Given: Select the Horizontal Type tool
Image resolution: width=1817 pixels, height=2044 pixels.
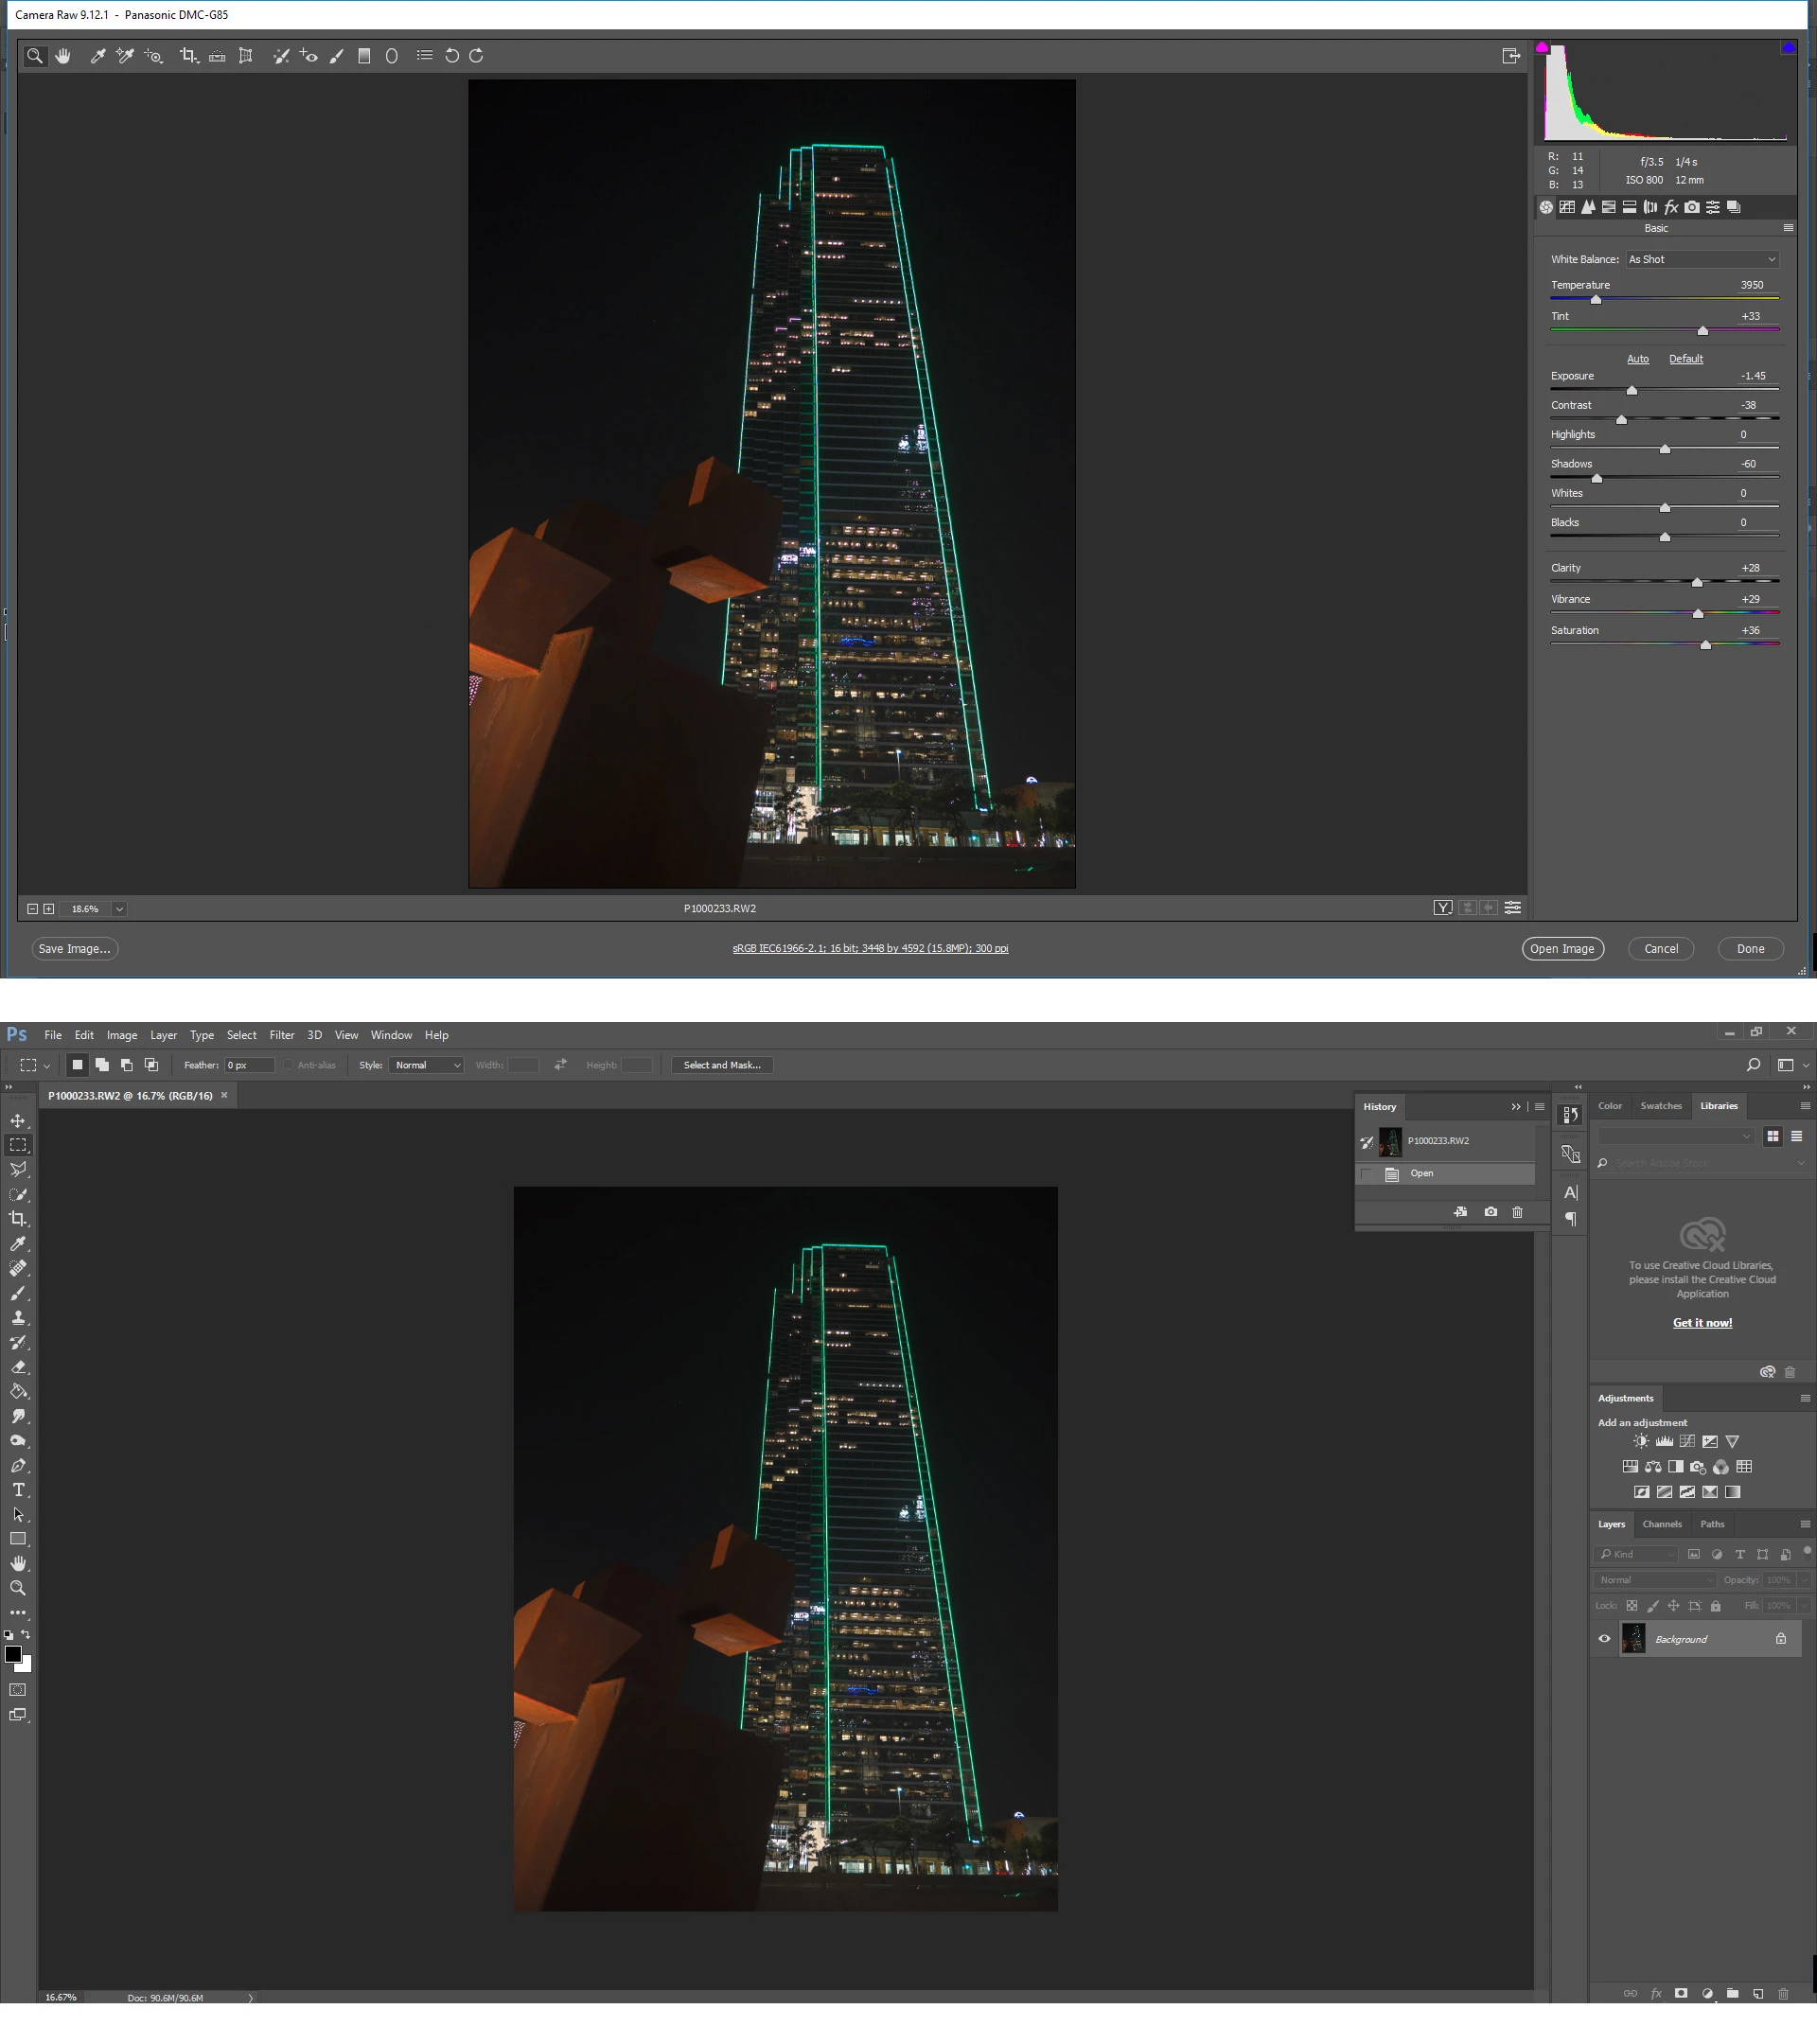Looking at the screenshot, I should pyautogui.click(x=18, y=1490).
